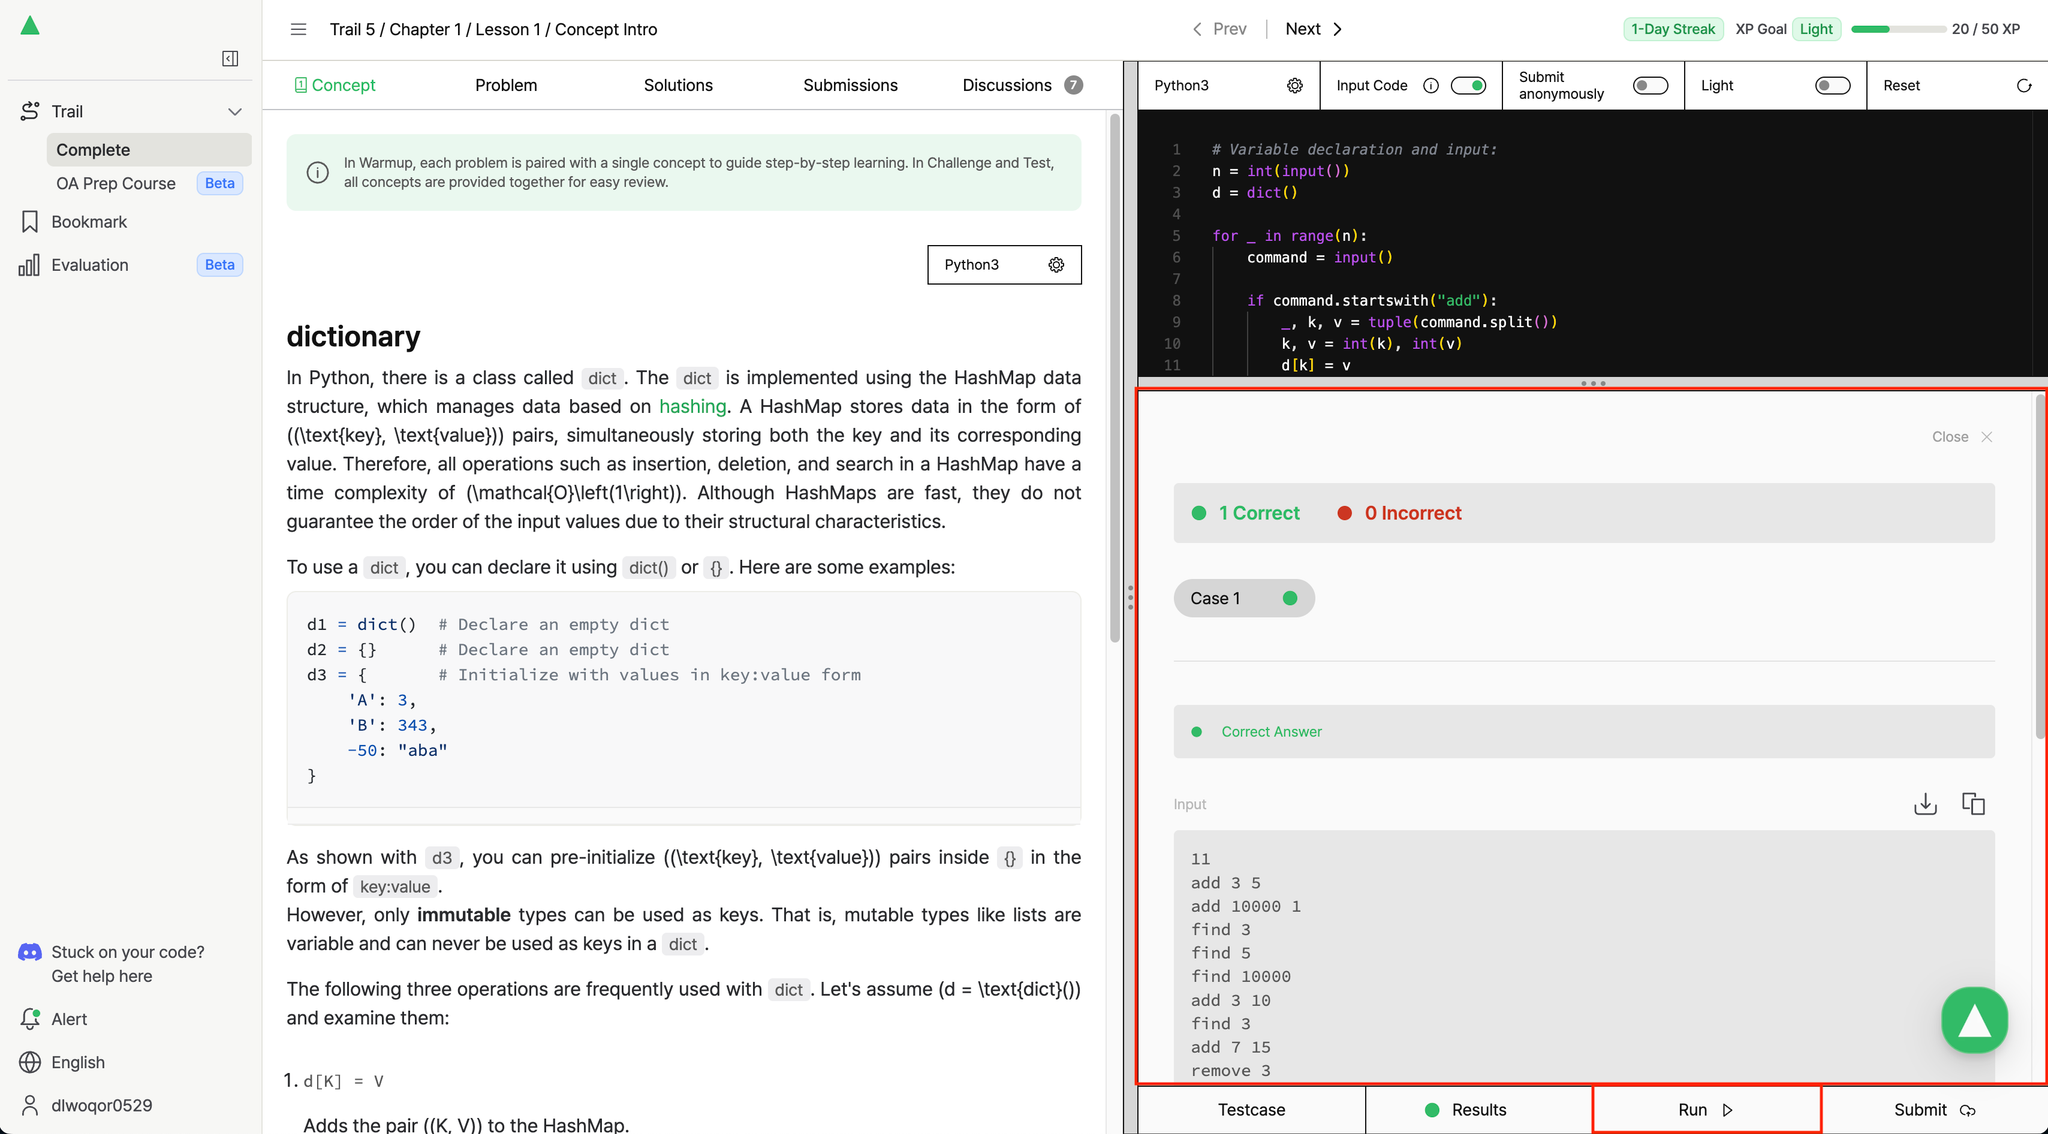The height and width of the screenshot is (1134, 2048).
Task: Open the editor Python3 language dropdown
Action: click(x=1229, y=86)
